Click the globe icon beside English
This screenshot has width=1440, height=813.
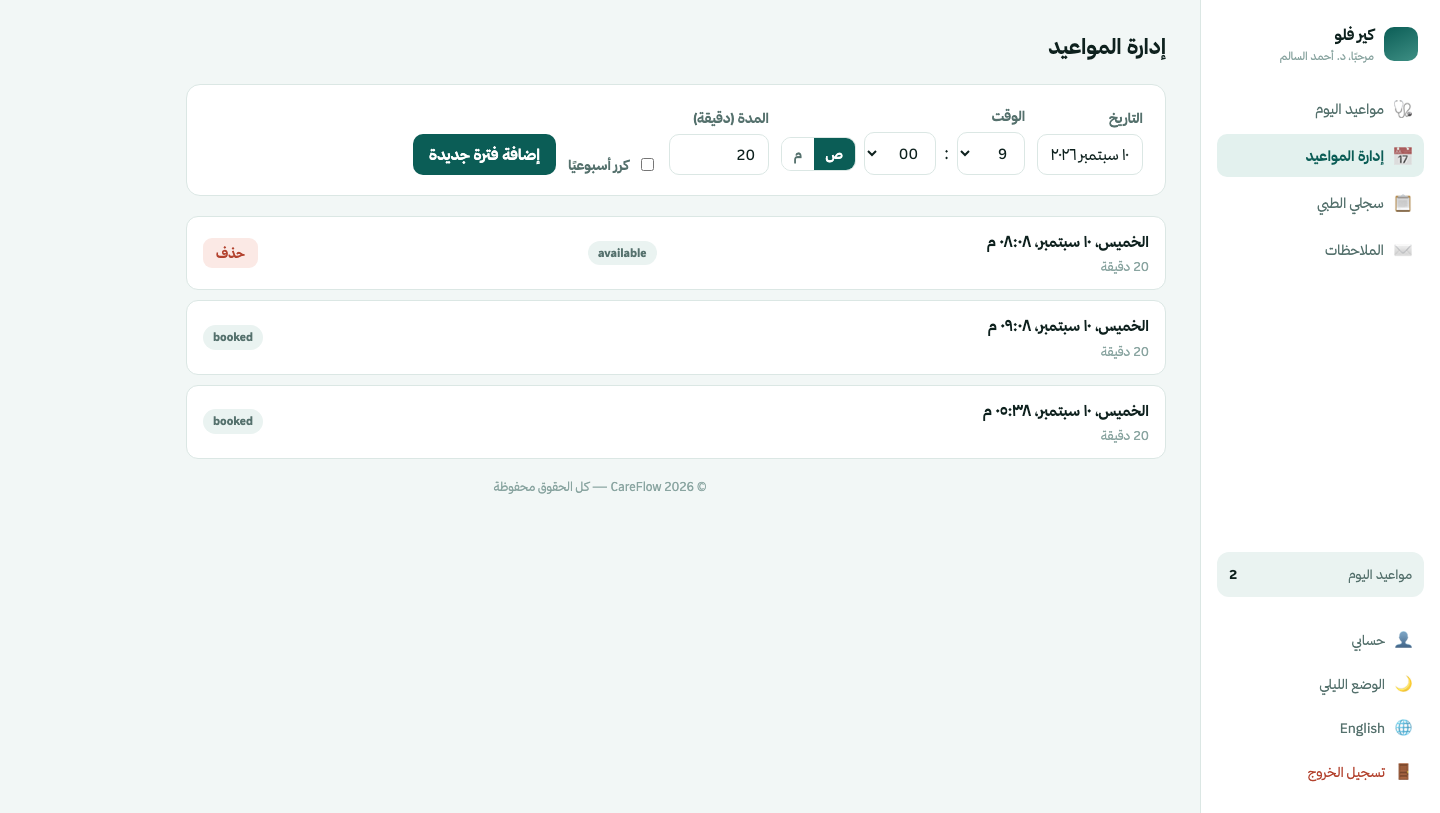1403,728
